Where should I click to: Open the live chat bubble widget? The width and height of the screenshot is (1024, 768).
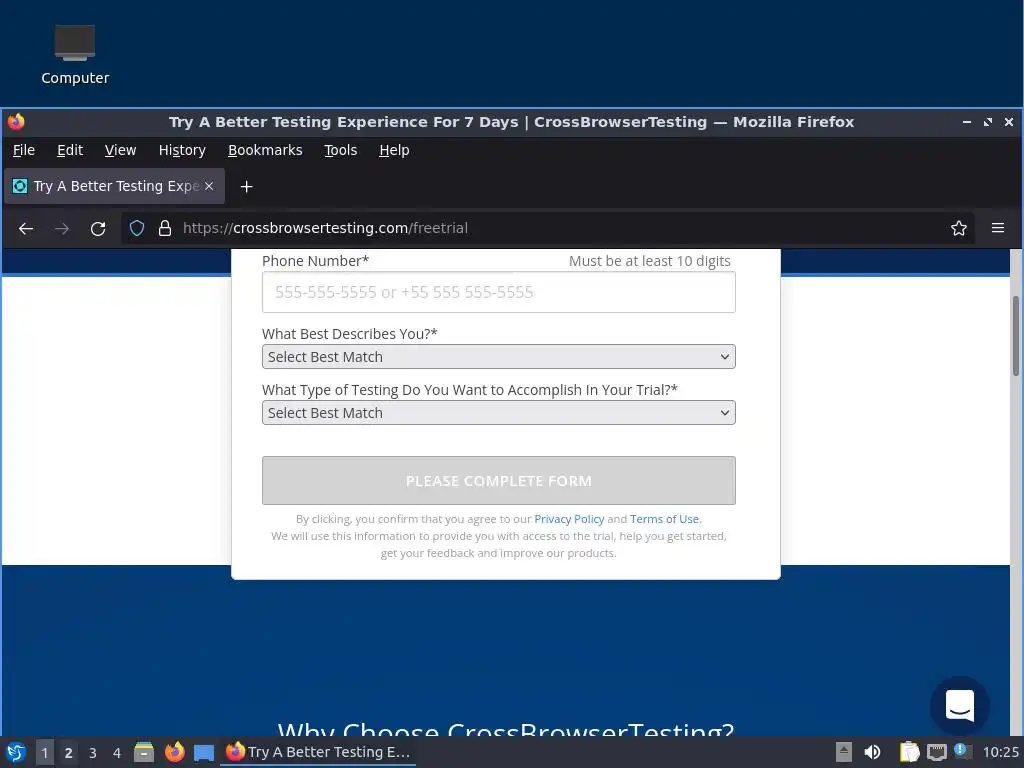[959, 706]
